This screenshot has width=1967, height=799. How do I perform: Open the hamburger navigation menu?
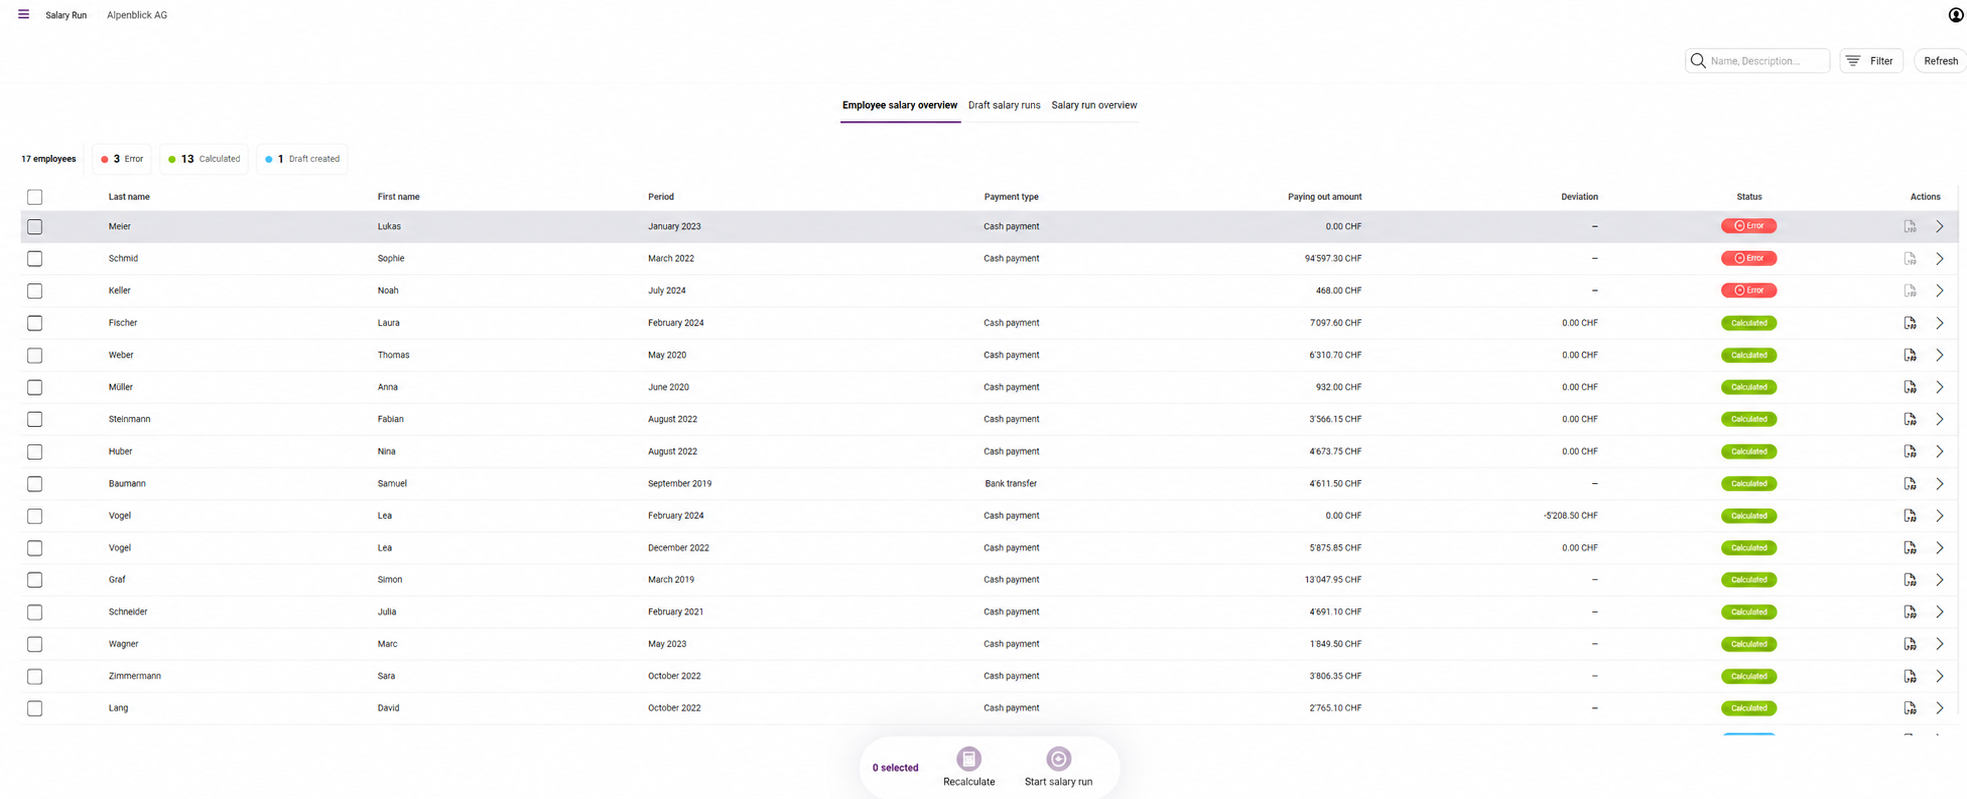point(23,14)
